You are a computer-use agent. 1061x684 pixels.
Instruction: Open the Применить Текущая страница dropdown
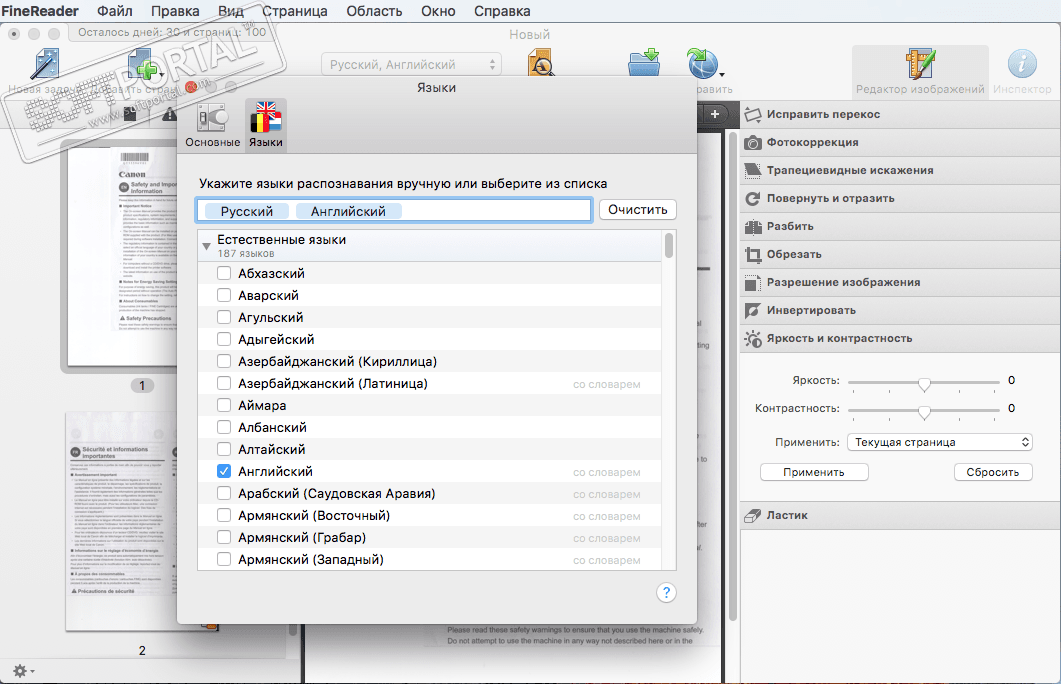(x=939, y=442)
